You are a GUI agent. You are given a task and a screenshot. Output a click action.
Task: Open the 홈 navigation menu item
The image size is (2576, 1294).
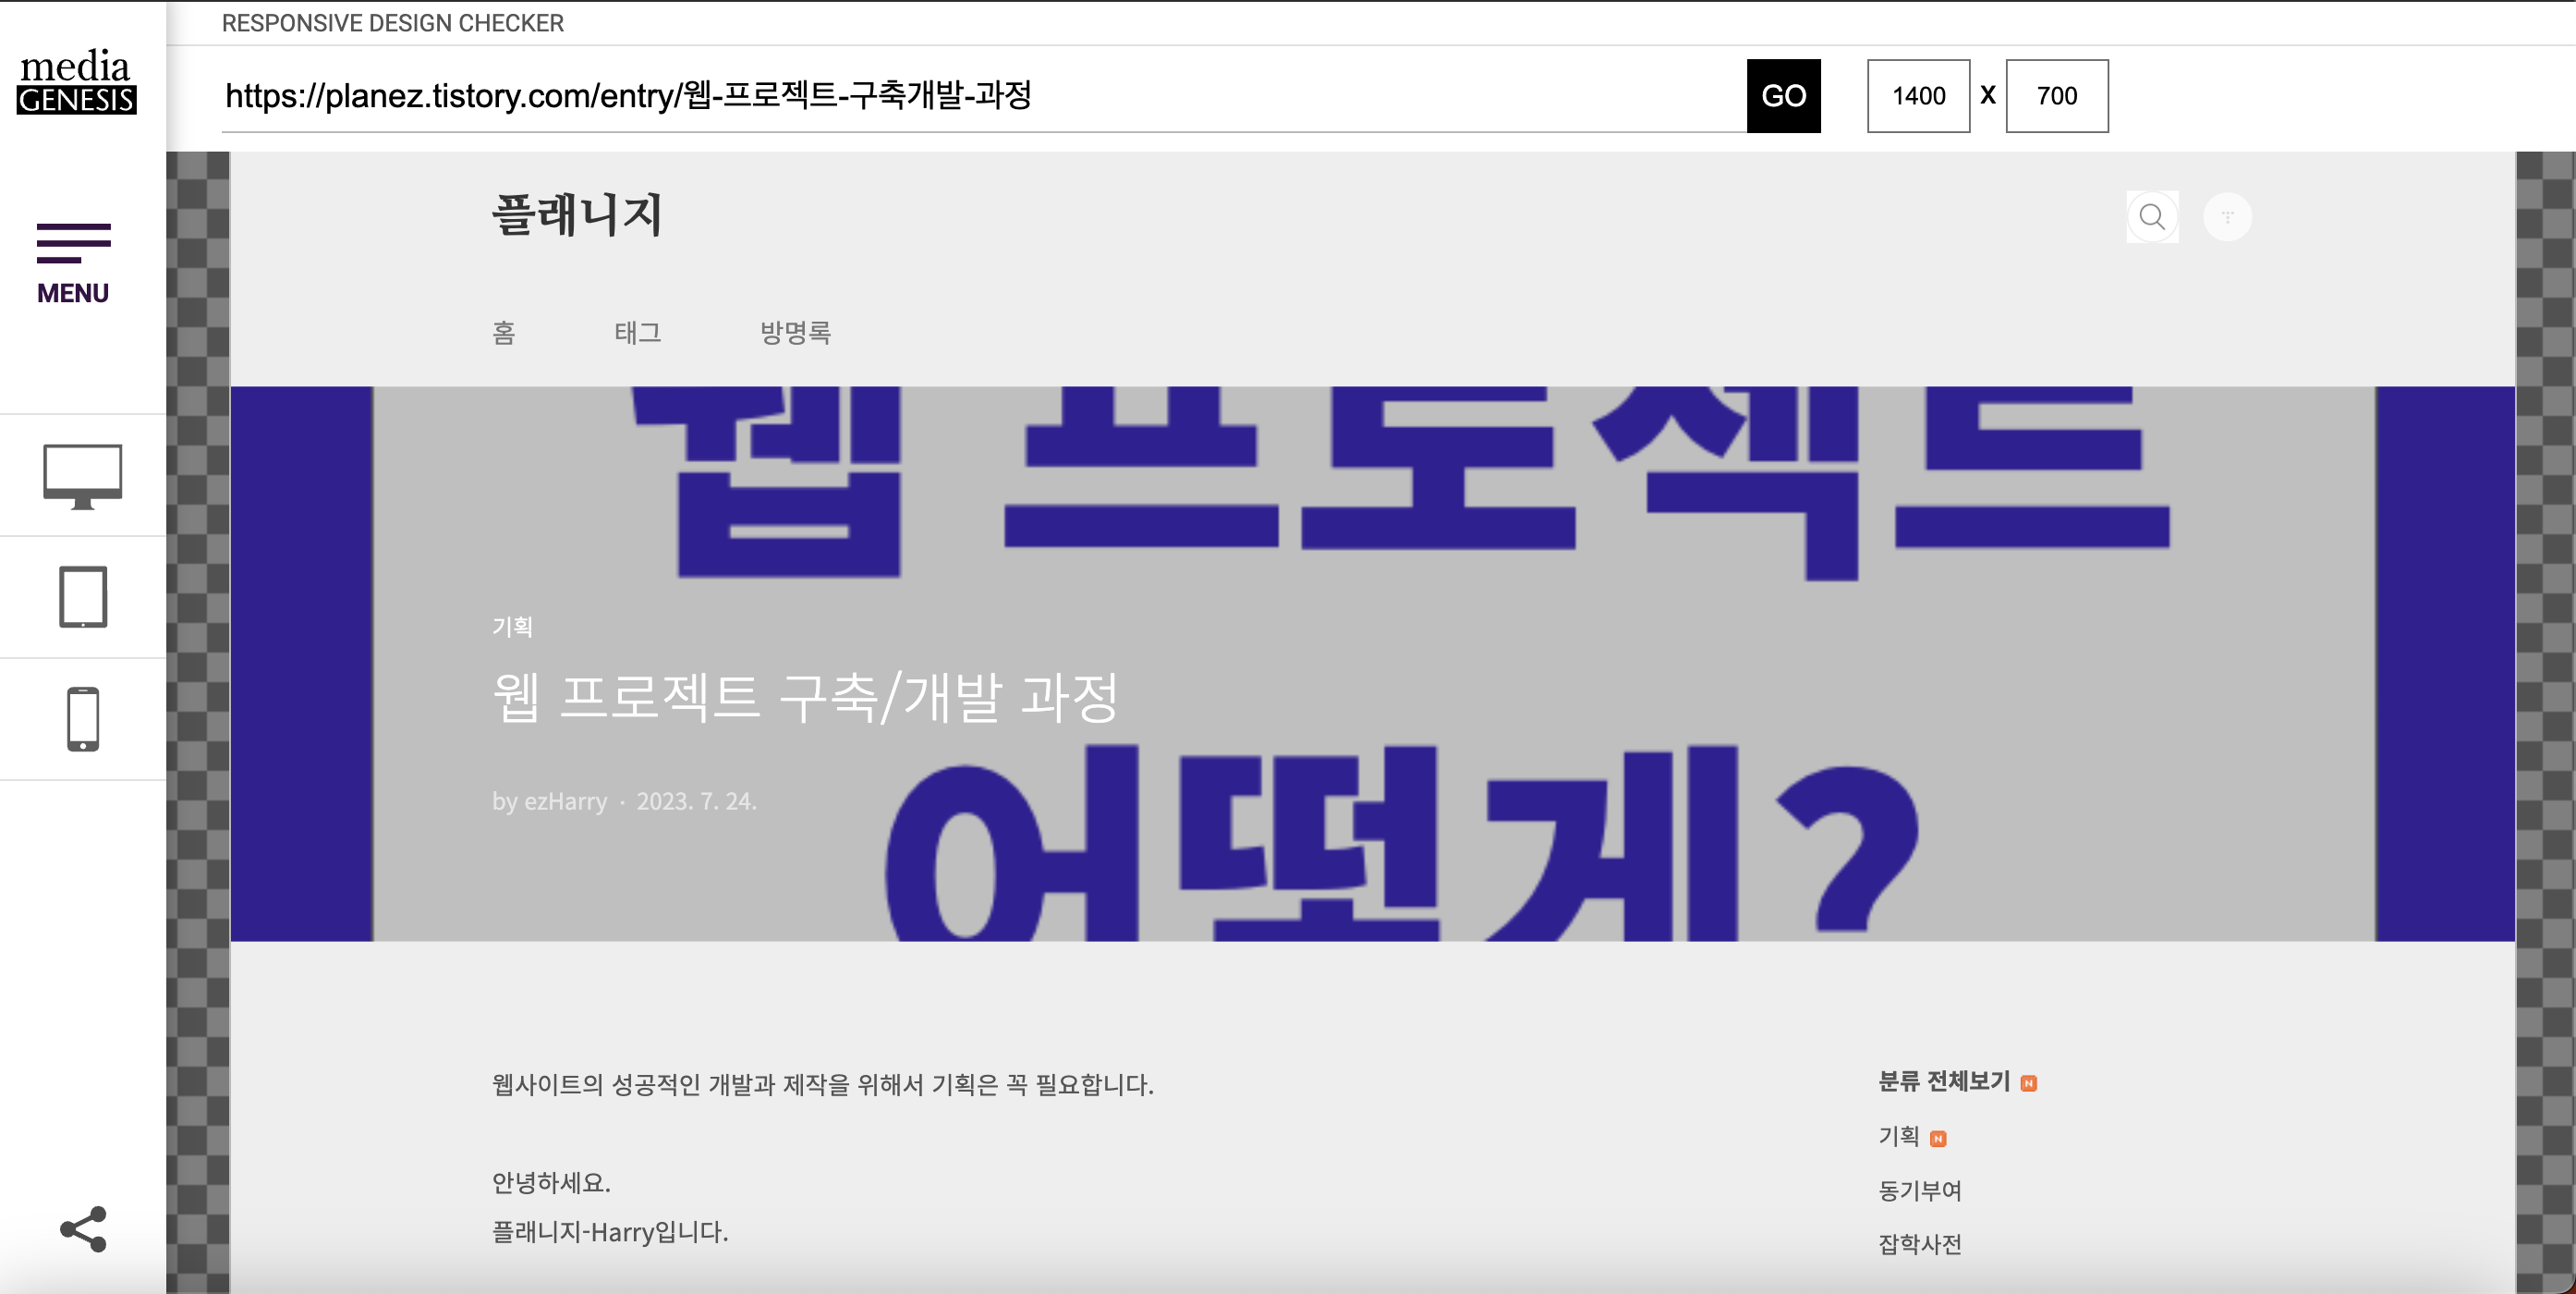[504, 332]
